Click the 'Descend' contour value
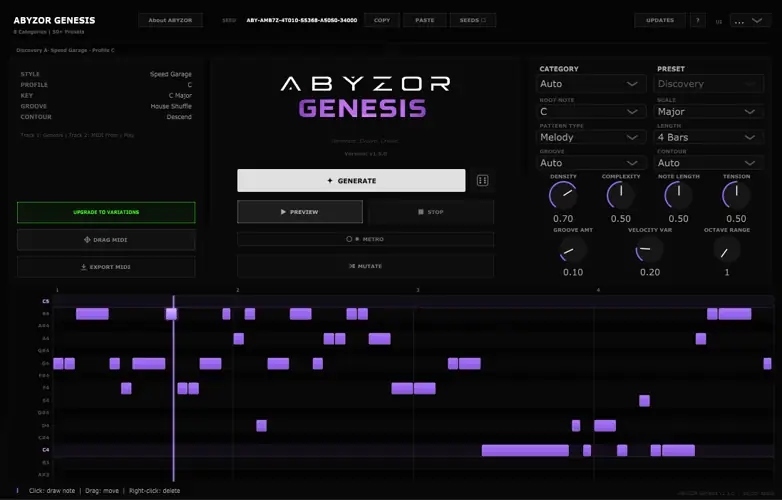Screen dimensions: 782x500 179,117
